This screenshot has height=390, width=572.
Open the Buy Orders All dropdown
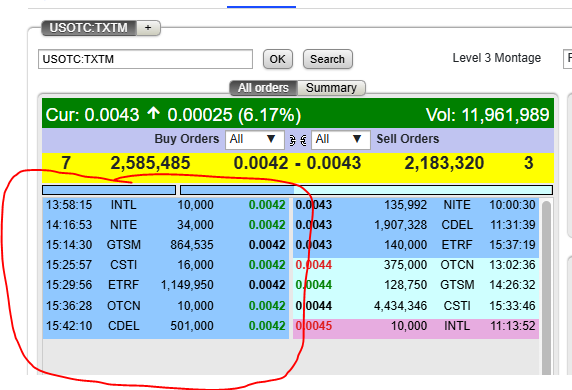tap(255, 140)
